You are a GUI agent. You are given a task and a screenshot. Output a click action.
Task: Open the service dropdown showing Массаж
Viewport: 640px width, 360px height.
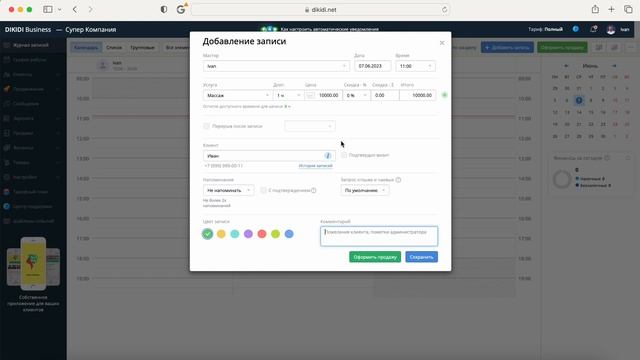click(x=238, y=95)
